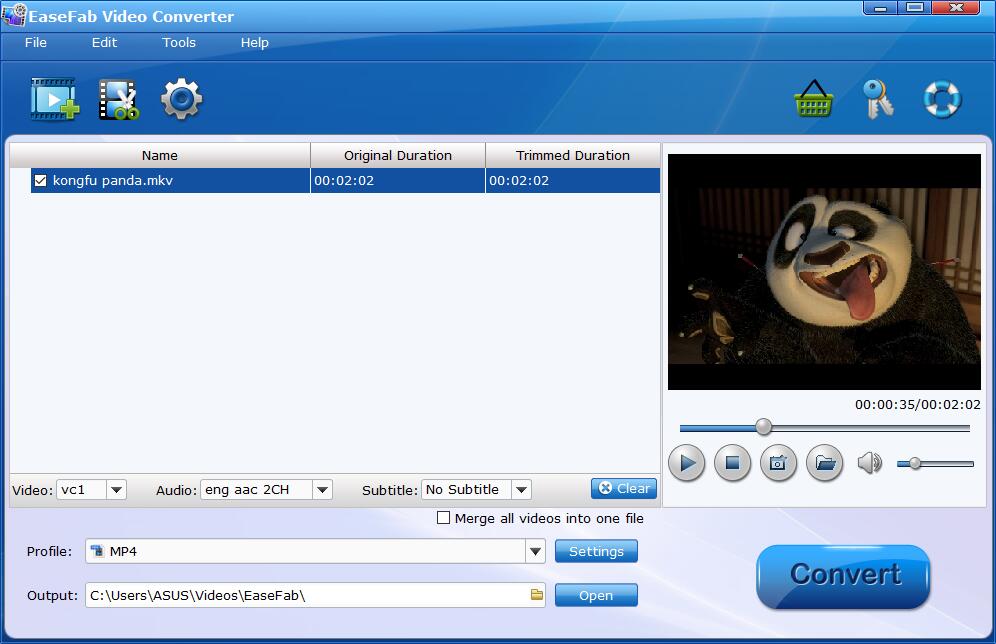Click the profile Settings button
This screenshot has width=996, height=644.
tap(596, 551)
